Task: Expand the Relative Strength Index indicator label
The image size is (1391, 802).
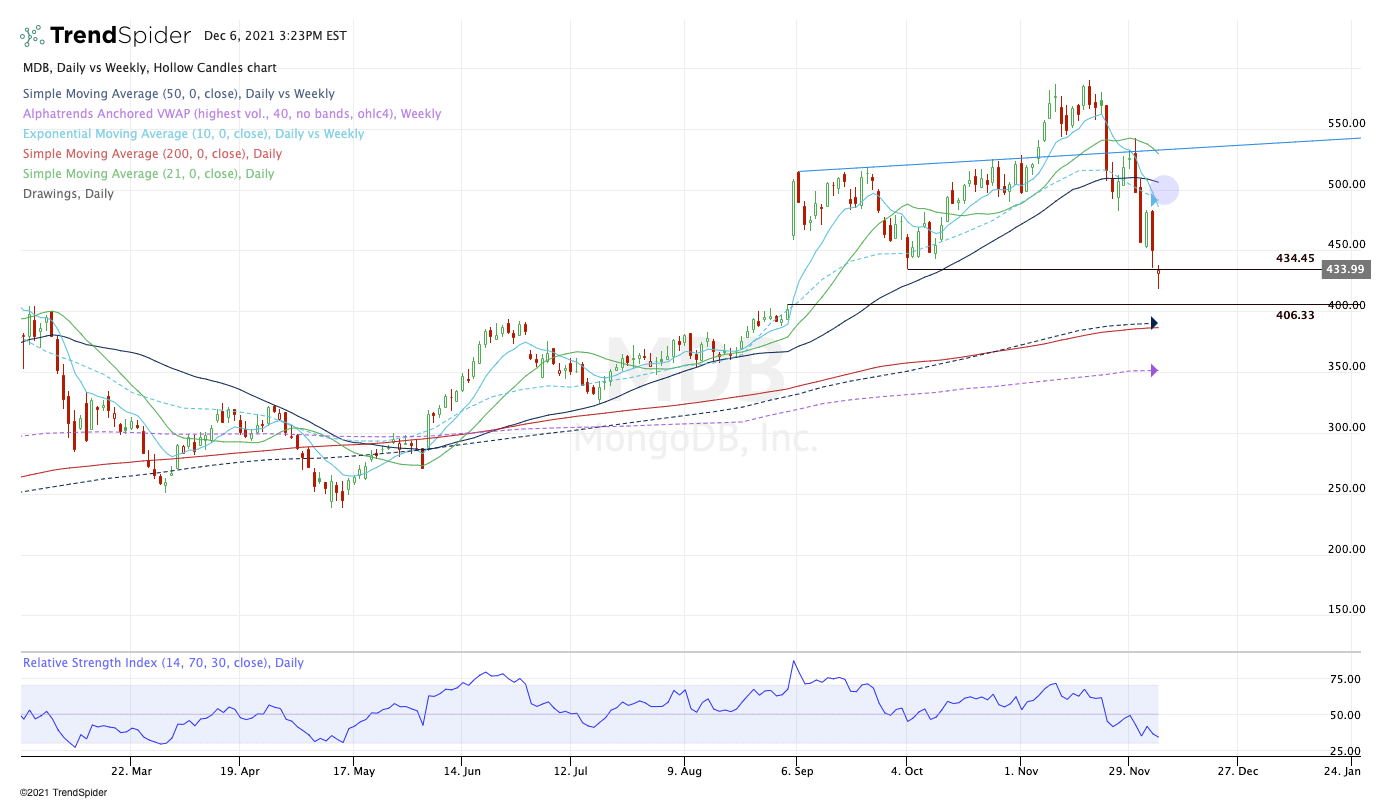Action: 163,663
